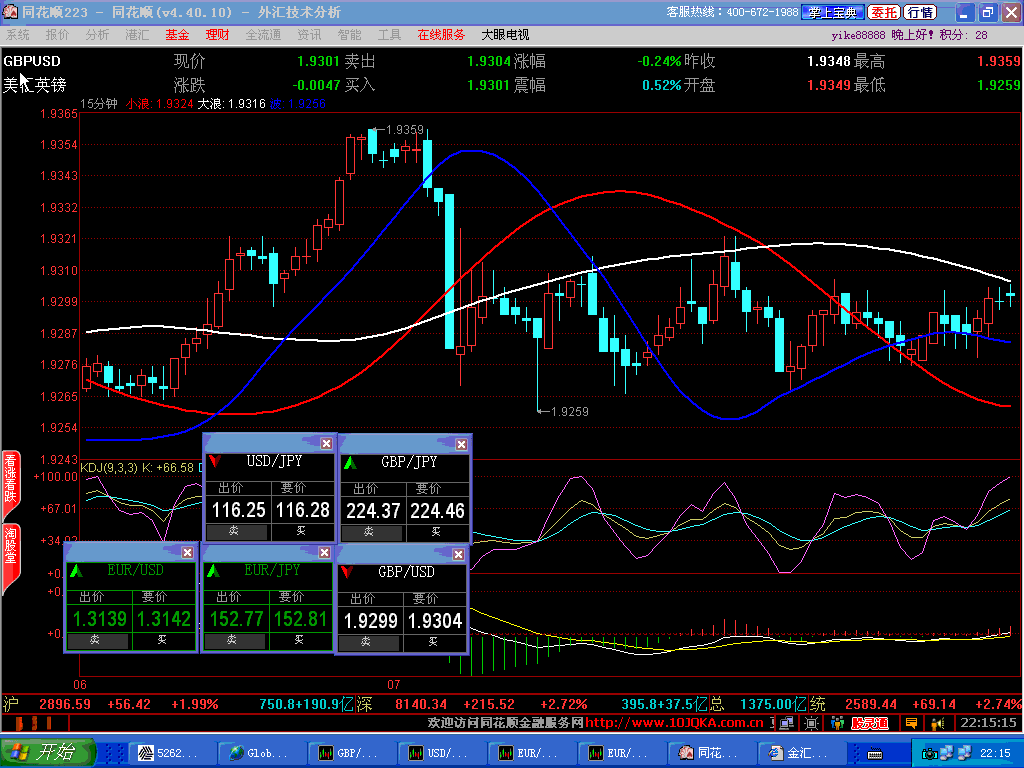Viewport: 1024px width, 768px height.
Task: Open the 在线服务 menu
Action: click(x=441, y=35)
